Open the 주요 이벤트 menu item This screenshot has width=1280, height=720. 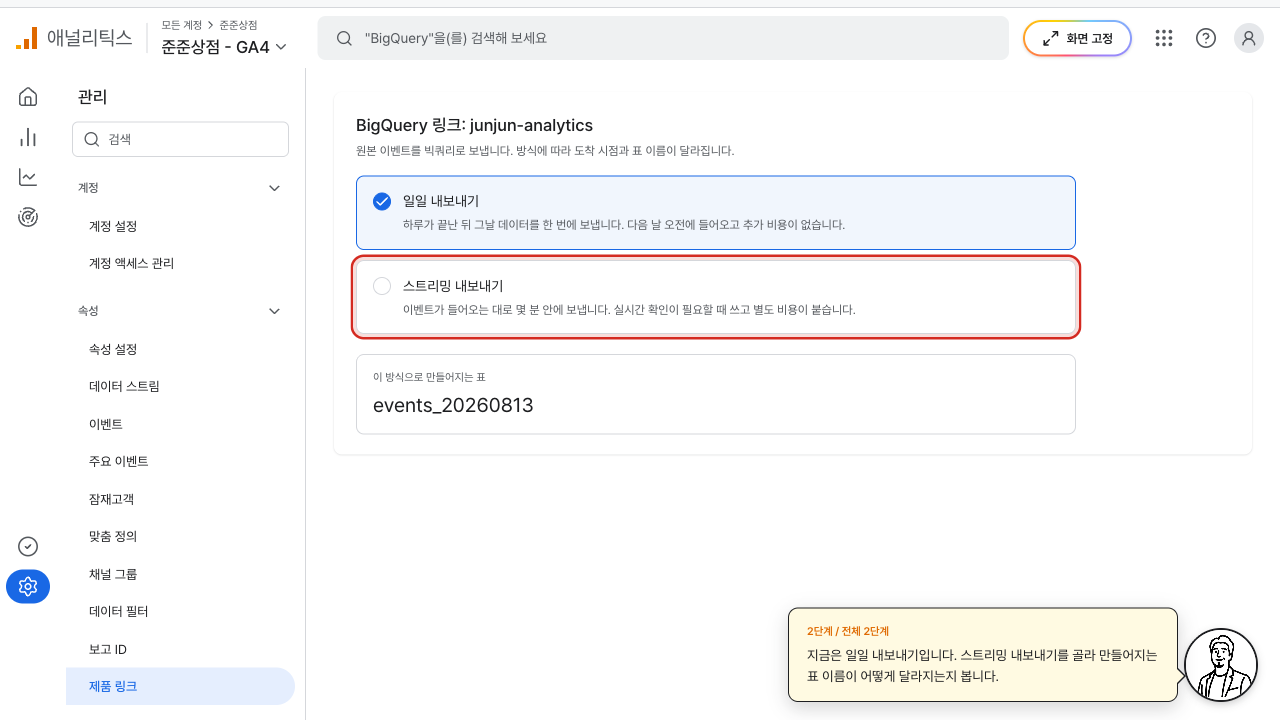pyautogui.click(x=180, y=461)
